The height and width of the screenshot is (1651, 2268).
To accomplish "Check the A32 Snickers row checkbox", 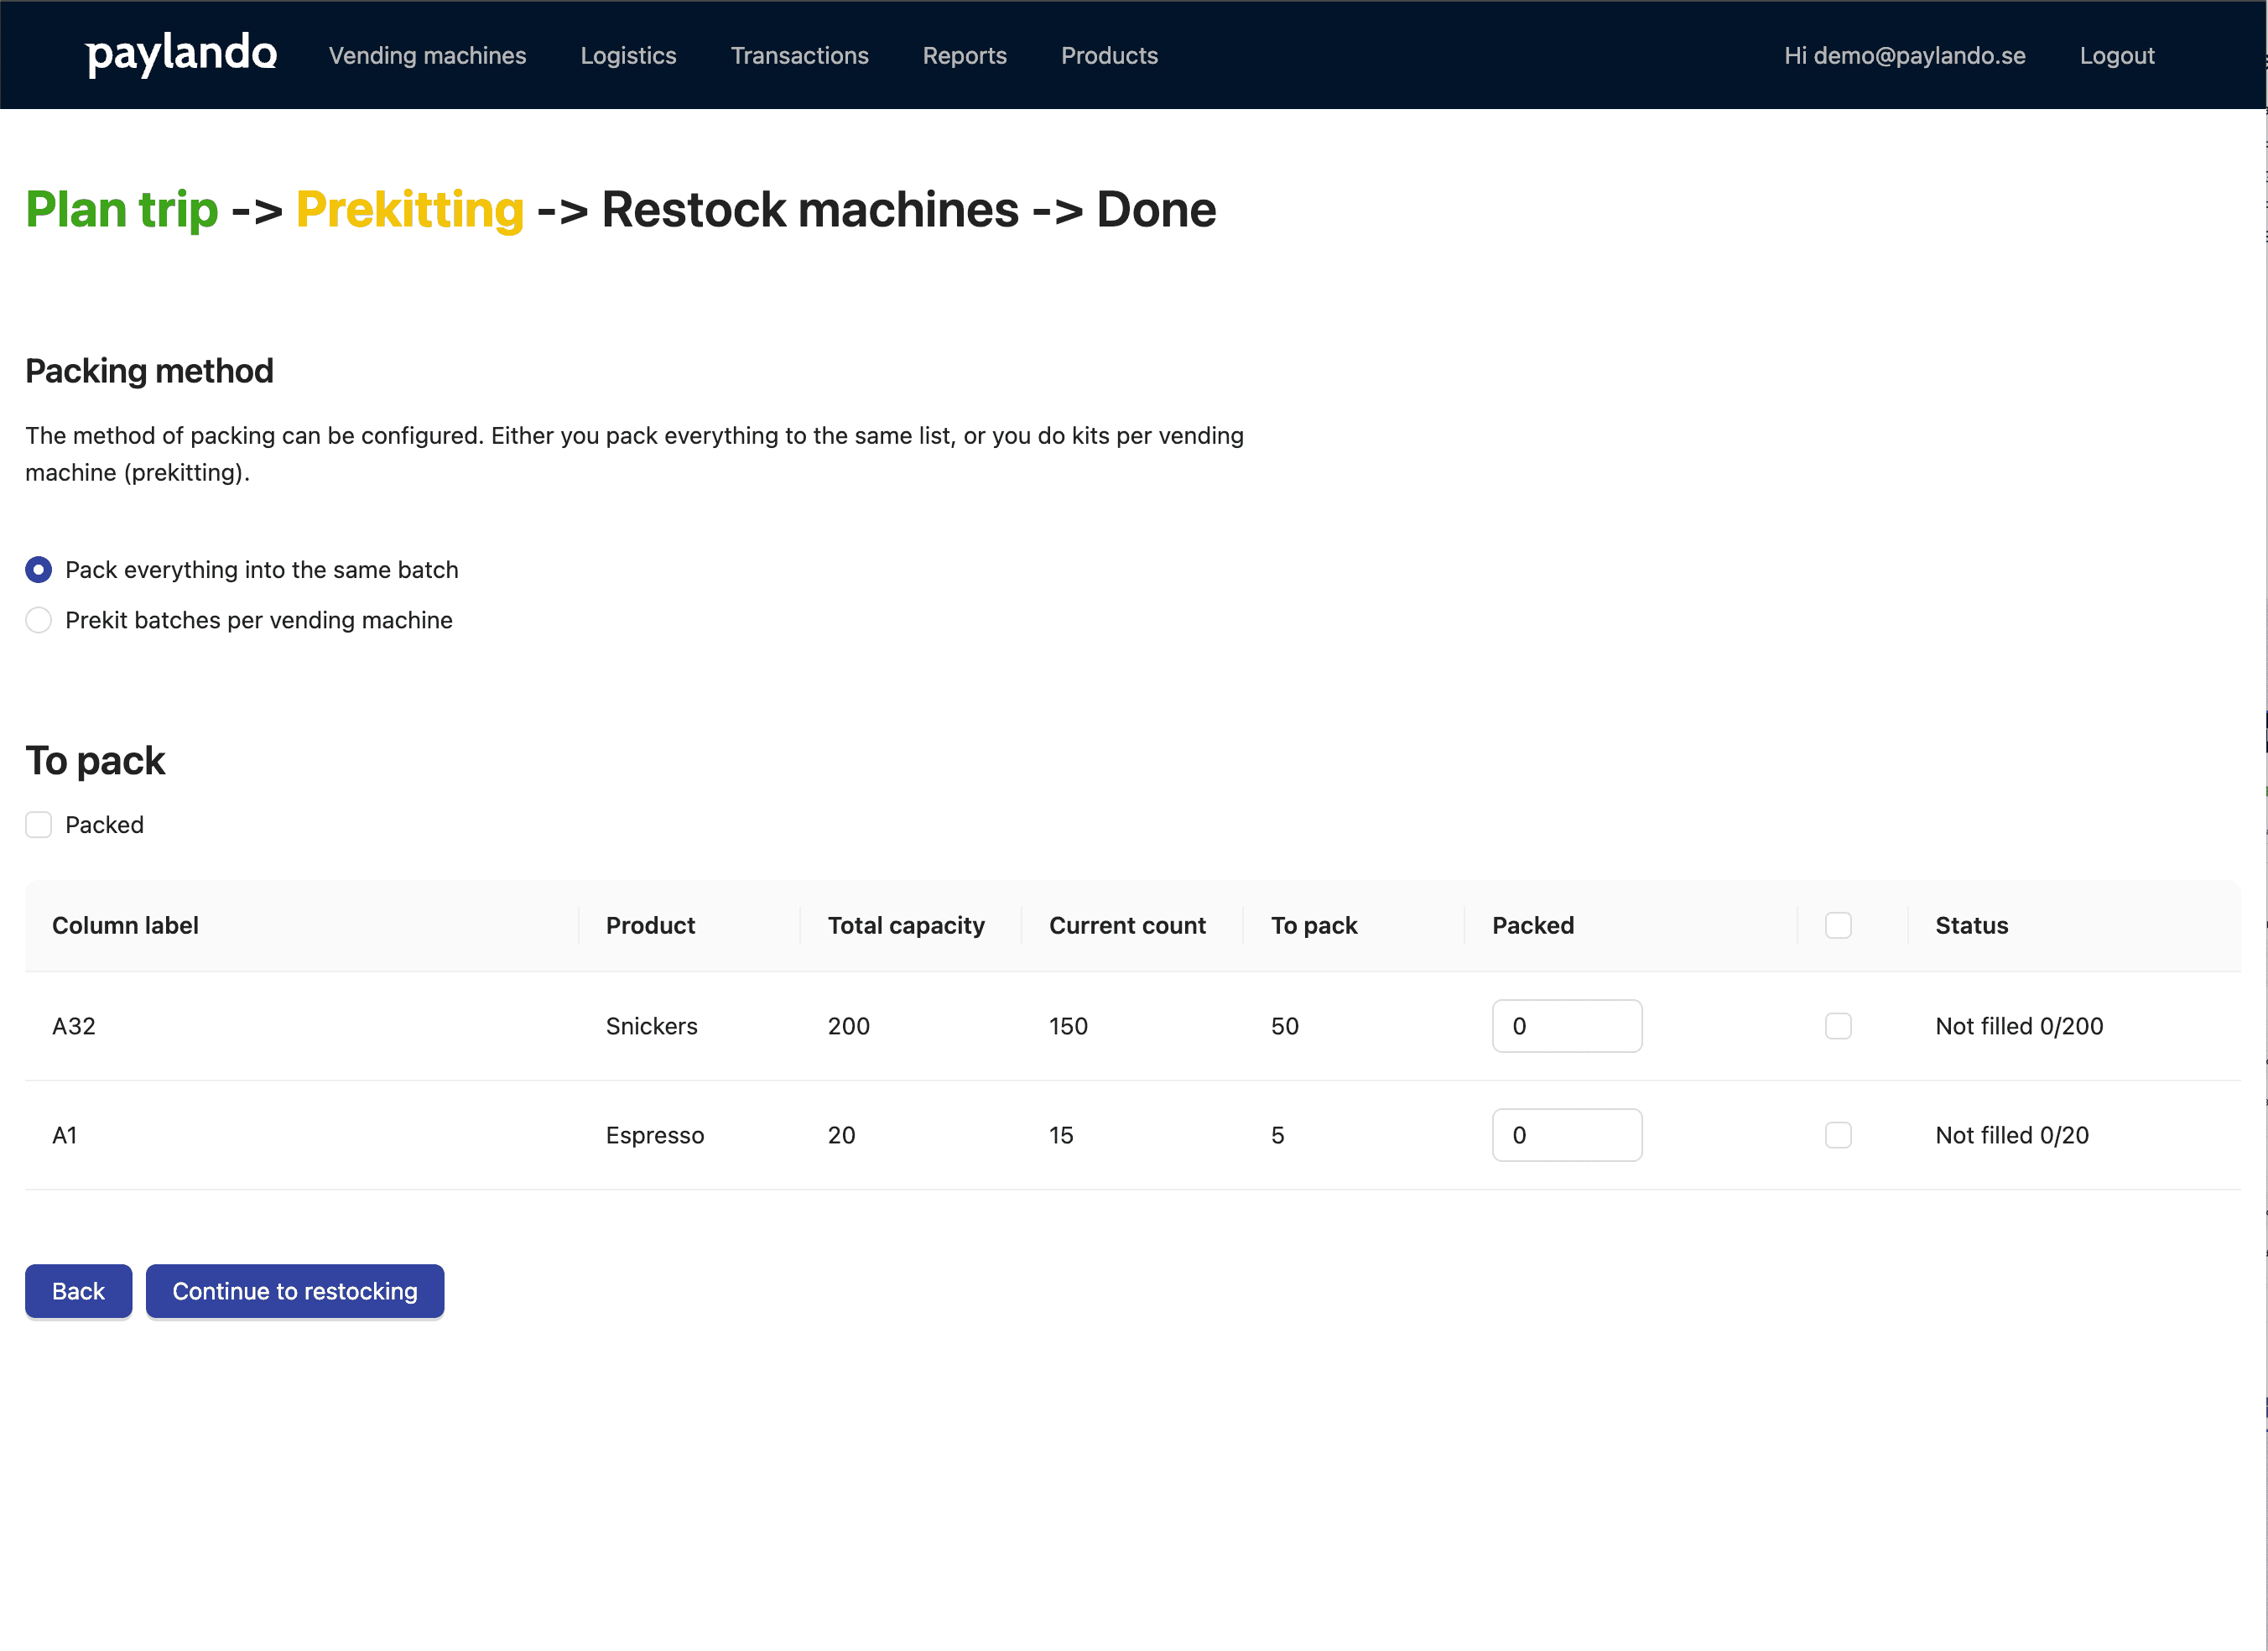I will click(x=1837, y=1026).
